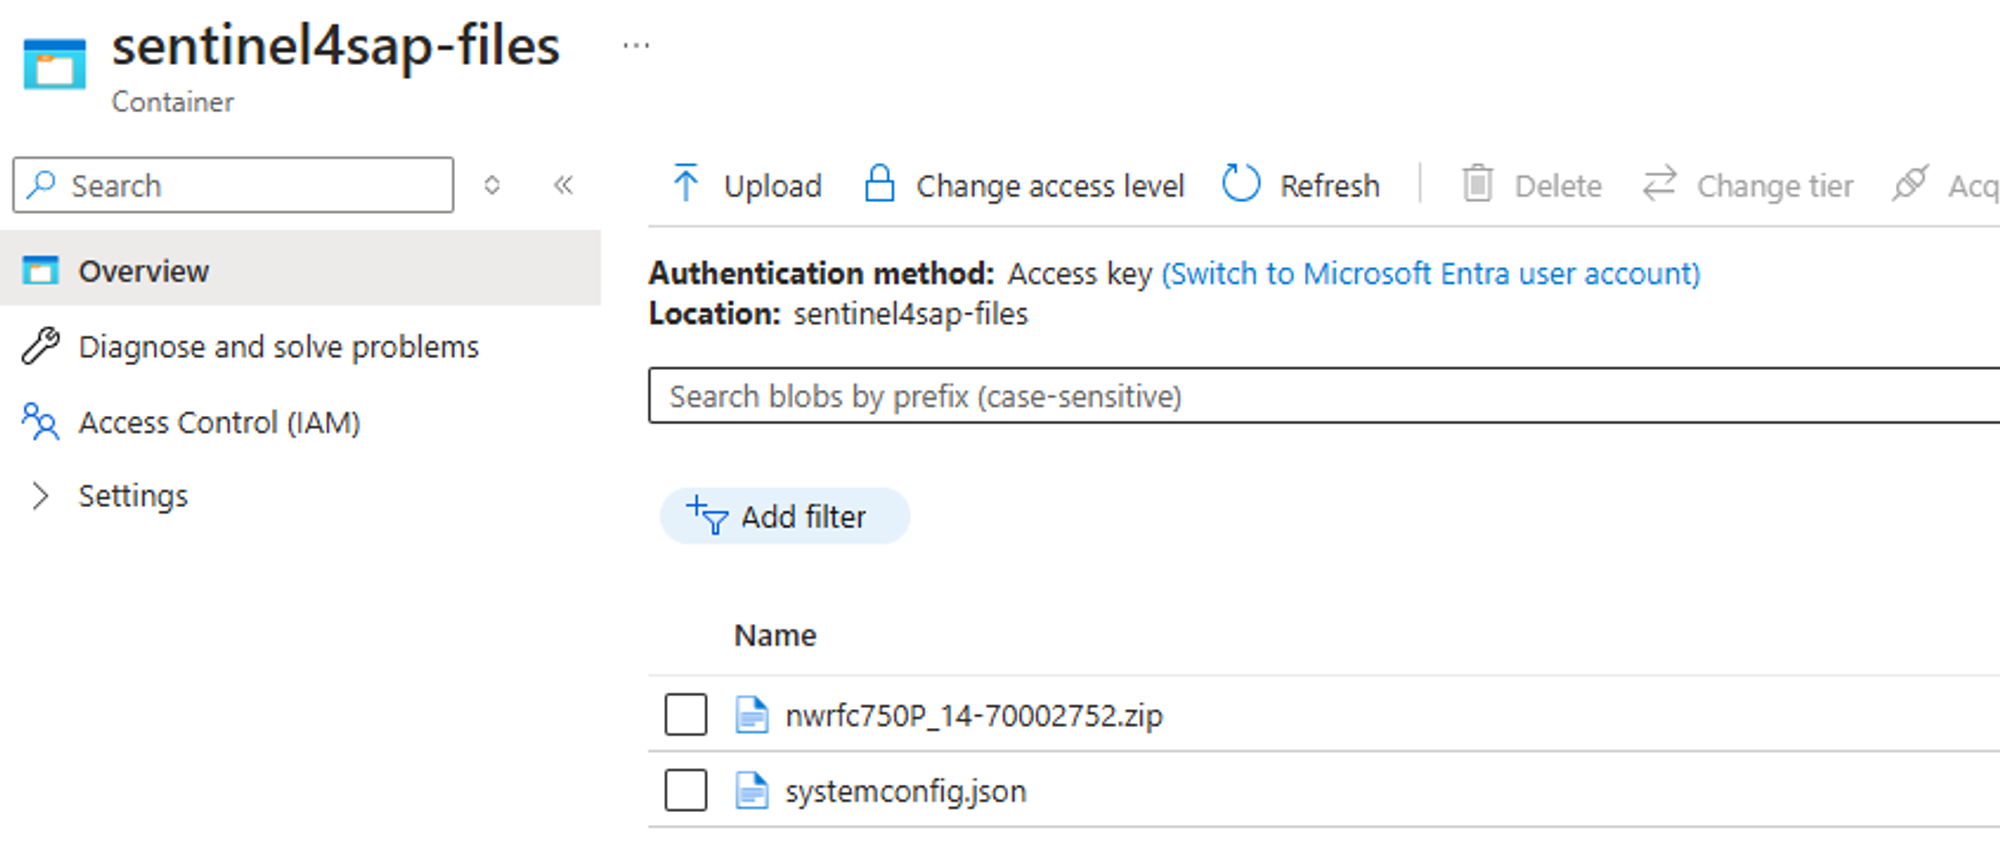Viewport: 2000px width, 861px height.
Task: Go to Access Control (IAM)
Action: [219, 423]
